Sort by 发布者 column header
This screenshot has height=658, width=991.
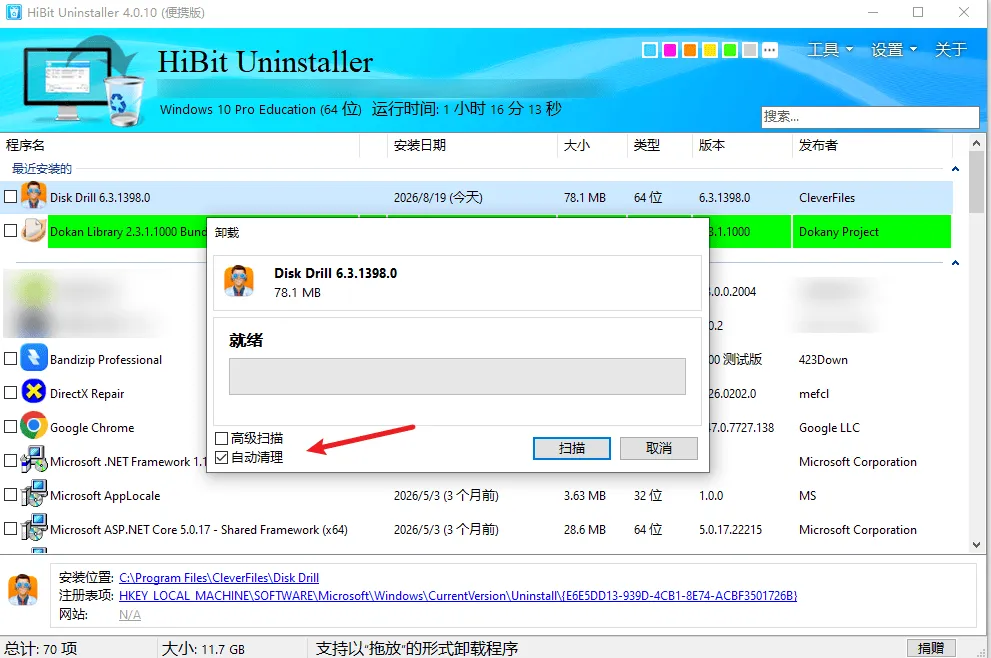(x=872, y=145)
